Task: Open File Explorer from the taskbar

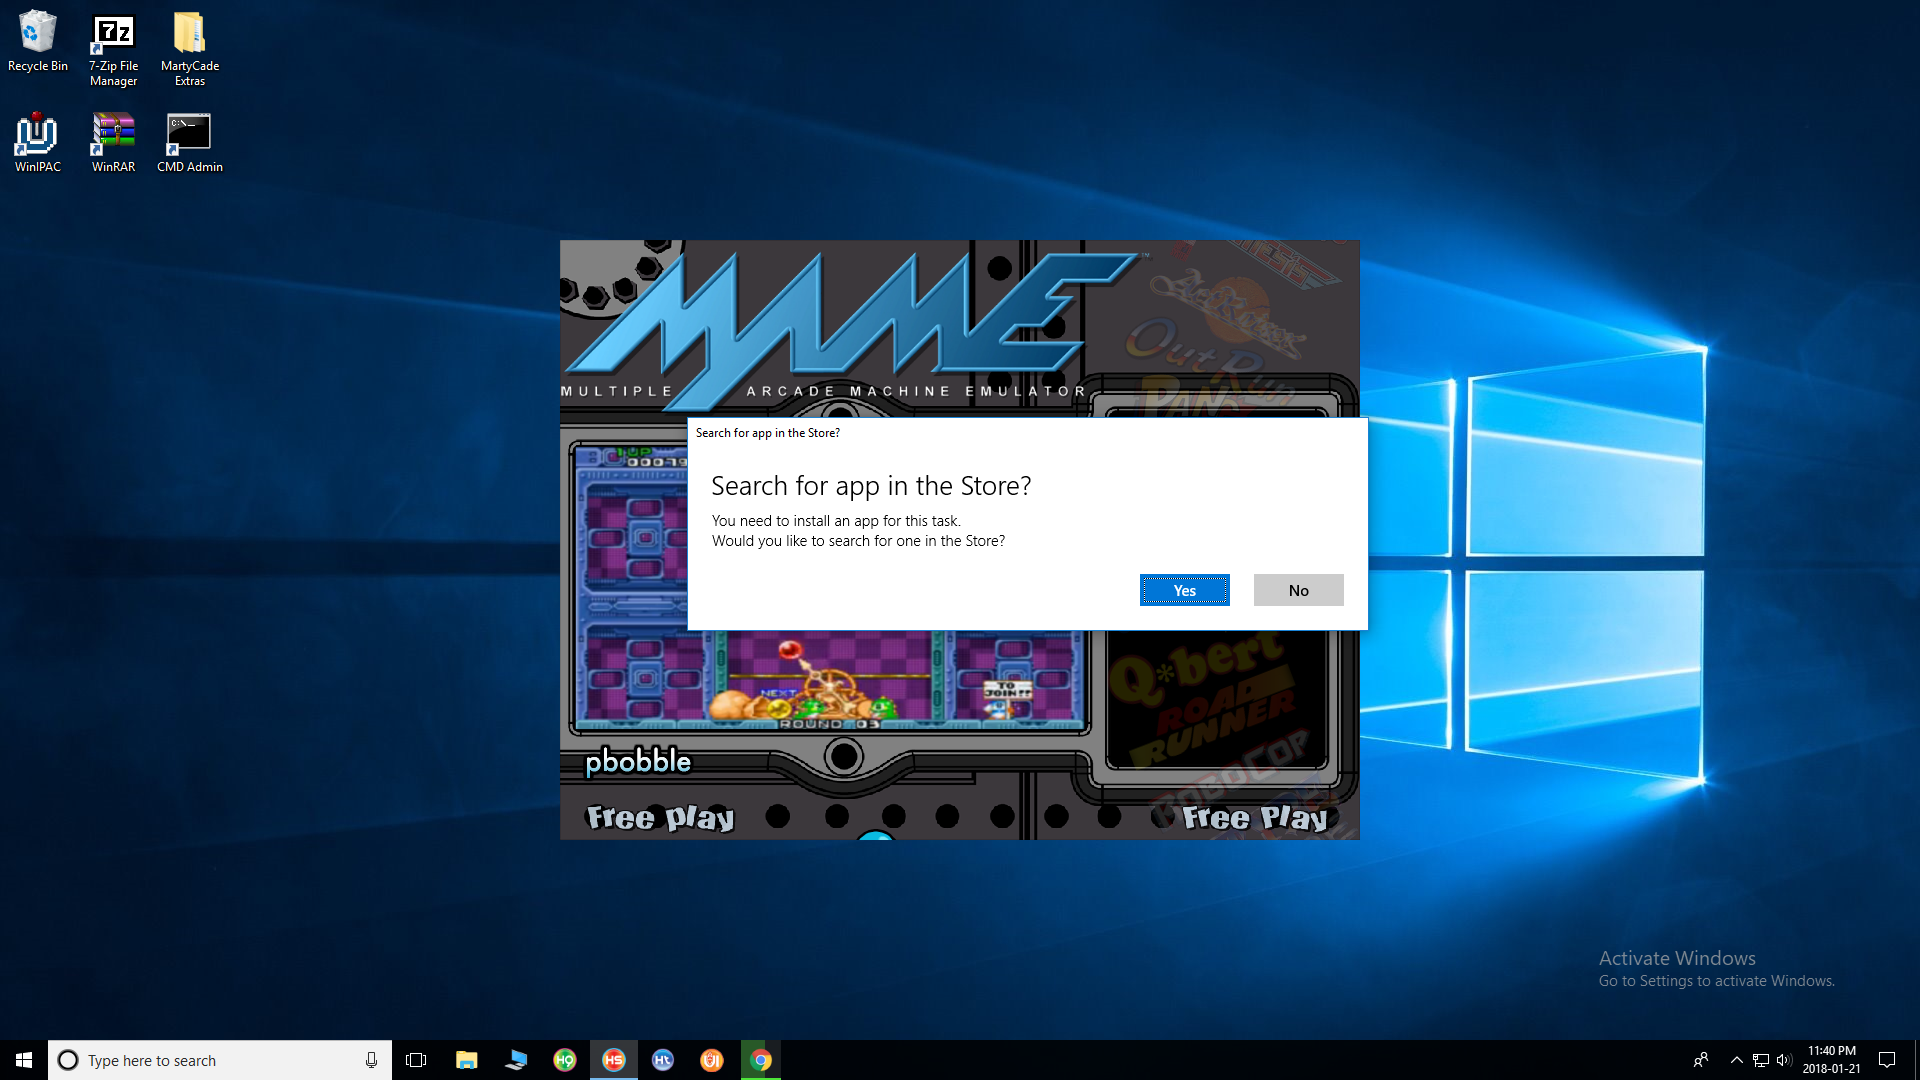Action: 466,1059
